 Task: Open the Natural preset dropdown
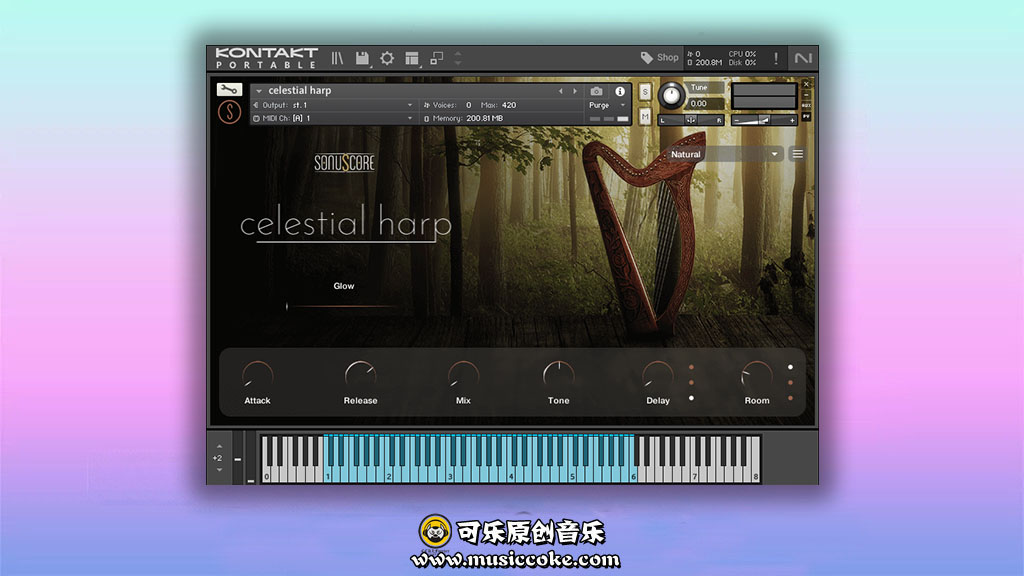click(x=724, y=154)
